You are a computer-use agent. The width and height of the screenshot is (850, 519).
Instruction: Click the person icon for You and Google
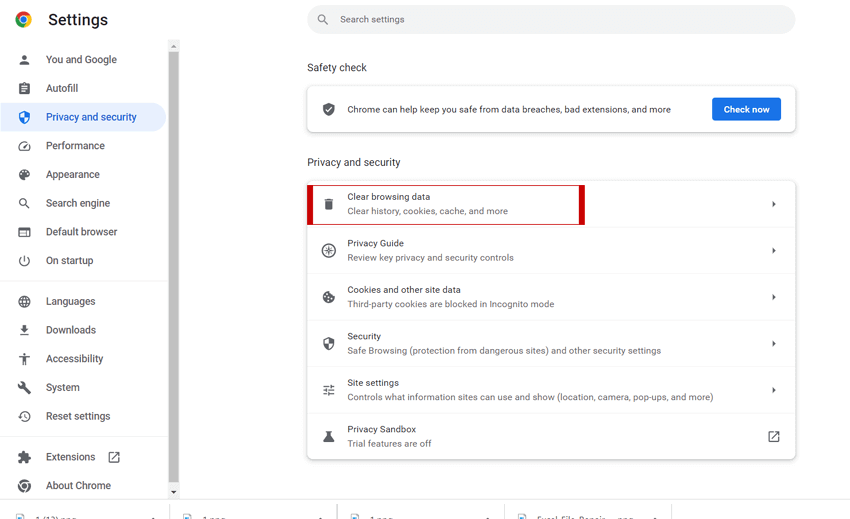click(x=24, y=60)
